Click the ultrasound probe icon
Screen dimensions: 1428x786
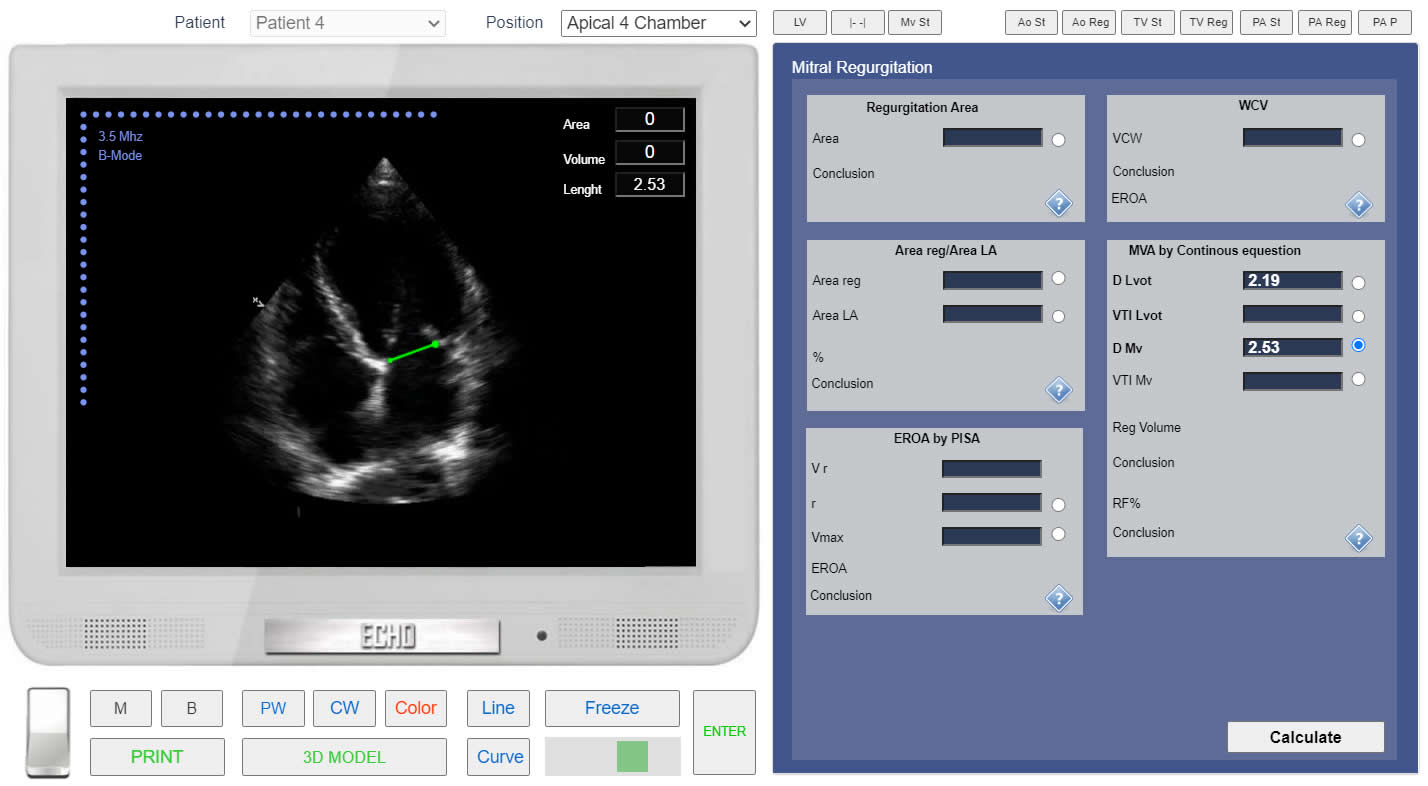(48, 732)
